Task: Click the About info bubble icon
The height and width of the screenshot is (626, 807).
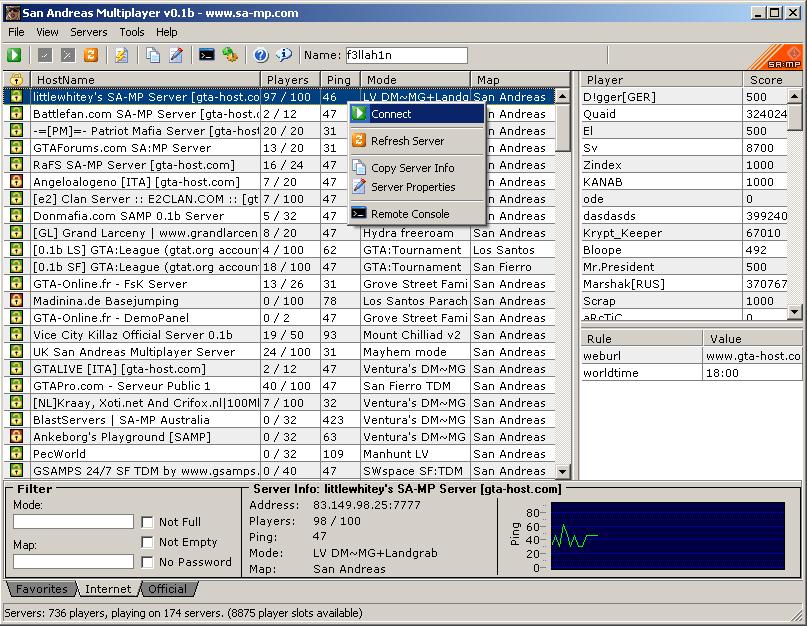Action: [284, 55]
